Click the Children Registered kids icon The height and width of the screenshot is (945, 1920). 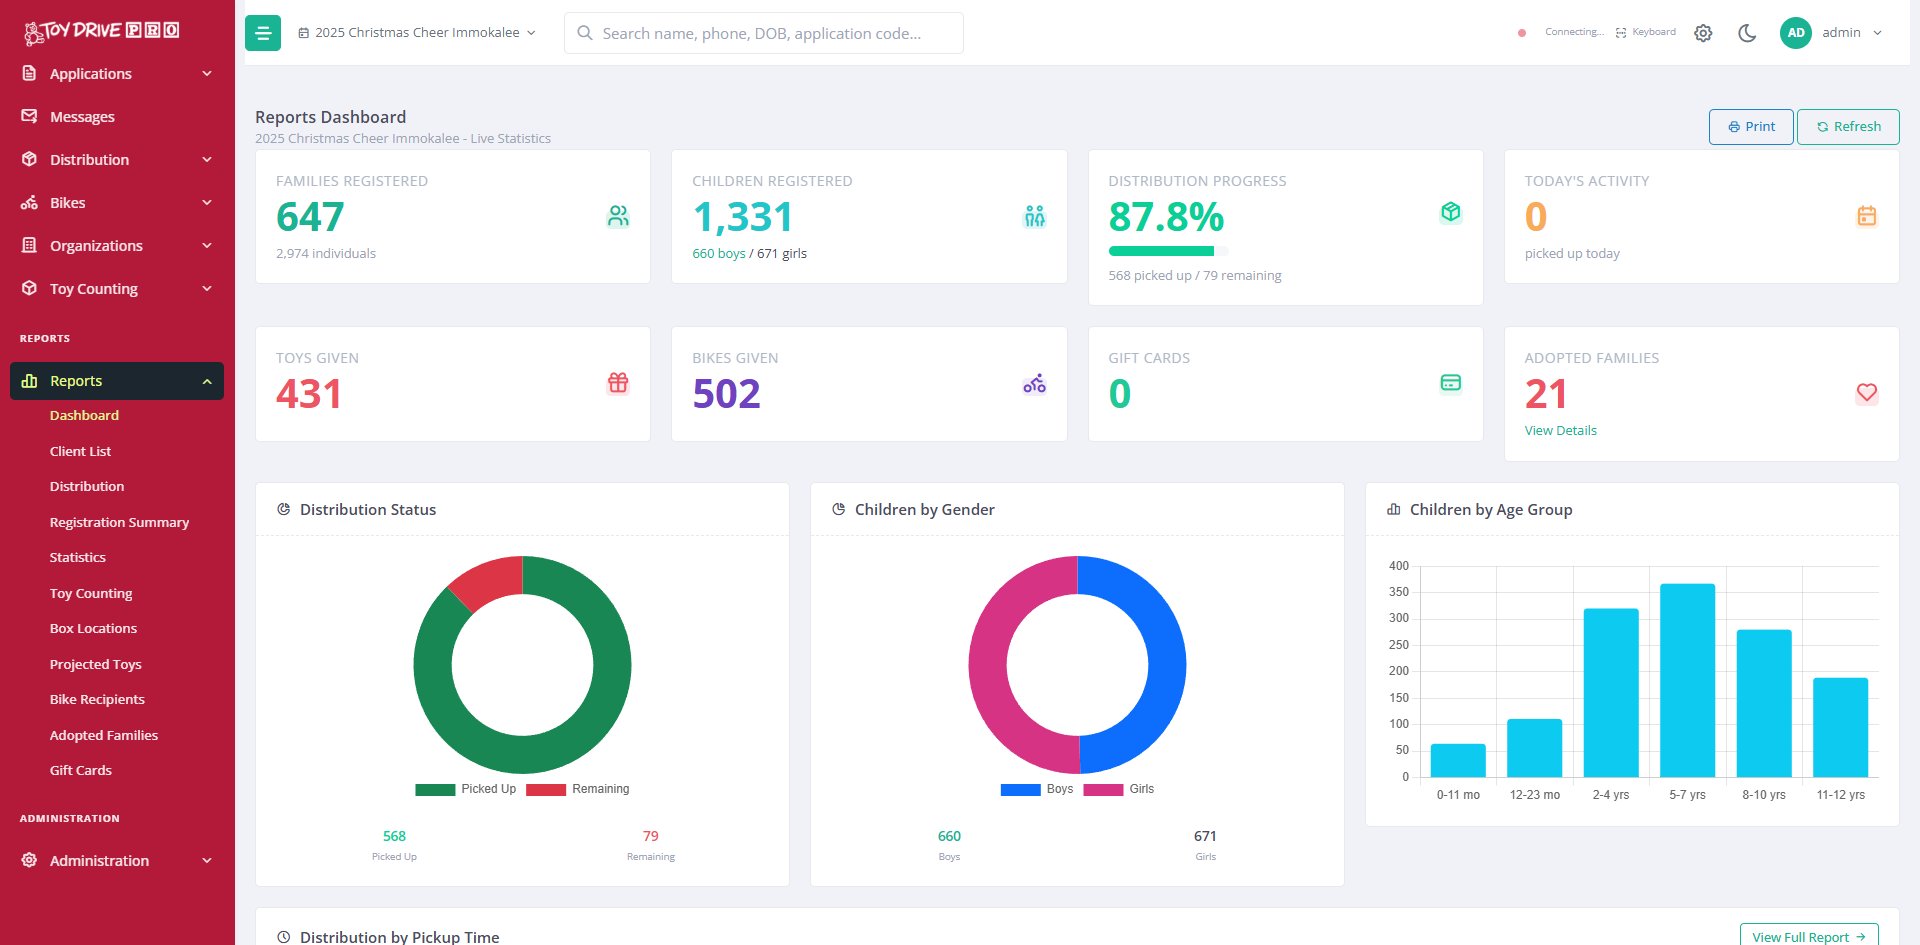tap(1035, 216)
